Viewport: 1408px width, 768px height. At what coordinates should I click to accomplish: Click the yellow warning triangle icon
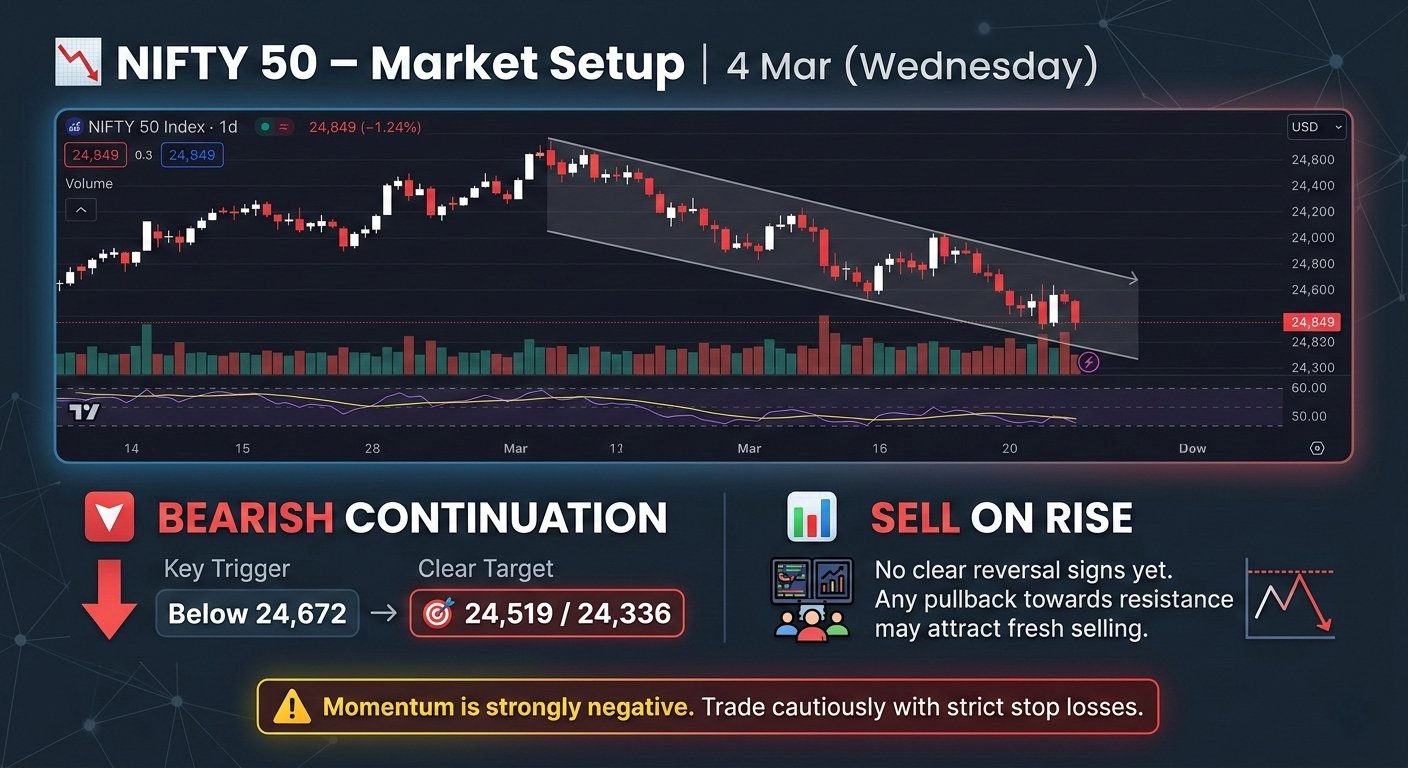292,707
